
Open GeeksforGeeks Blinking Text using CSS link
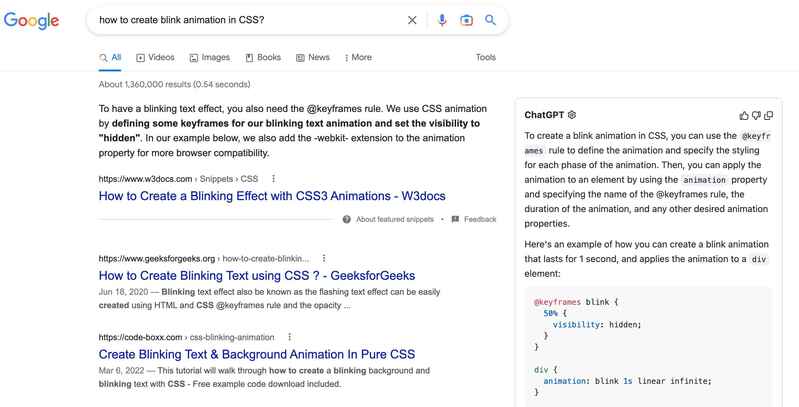click(x=257, y=276)
